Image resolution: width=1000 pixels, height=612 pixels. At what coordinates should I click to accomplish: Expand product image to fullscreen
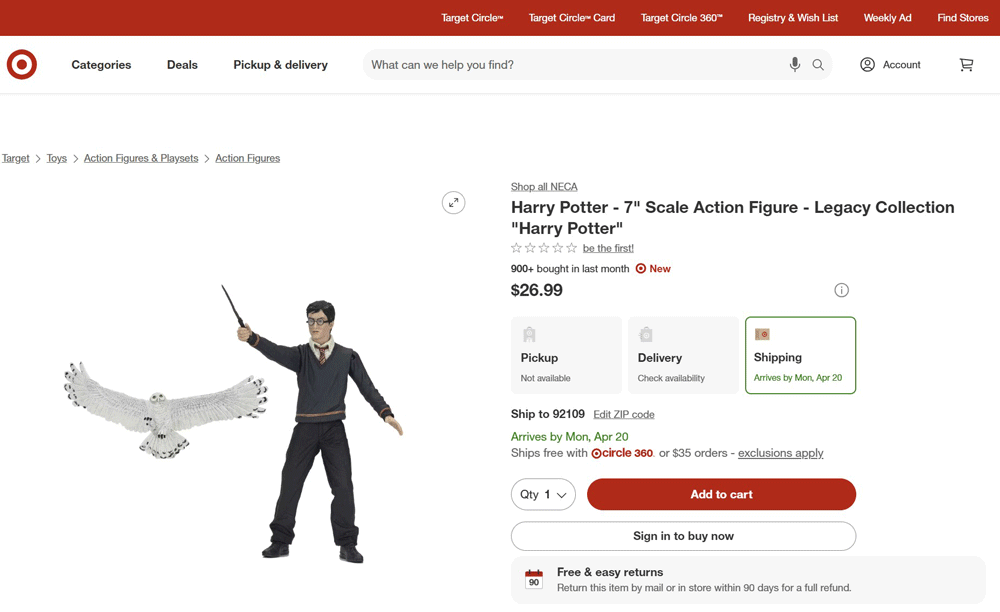point(454,203)
